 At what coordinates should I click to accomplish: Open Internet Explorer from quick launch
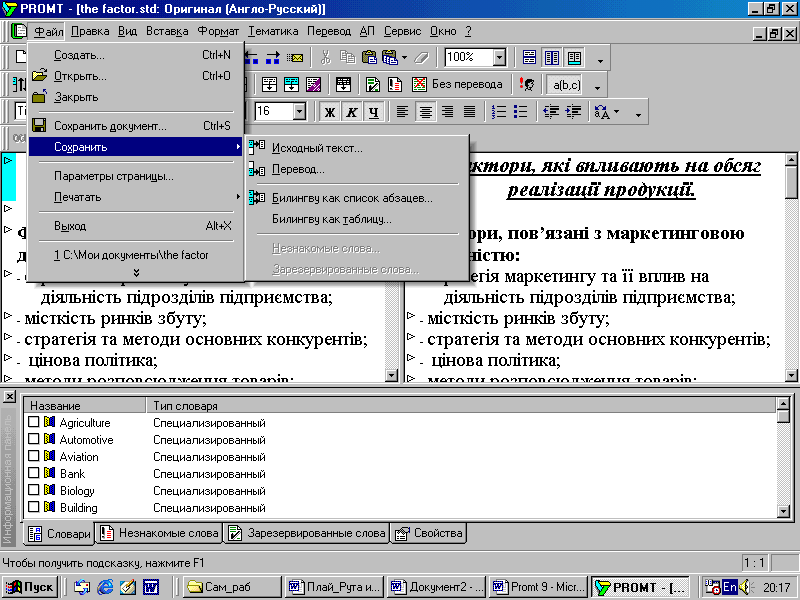(x=105, y=587)
